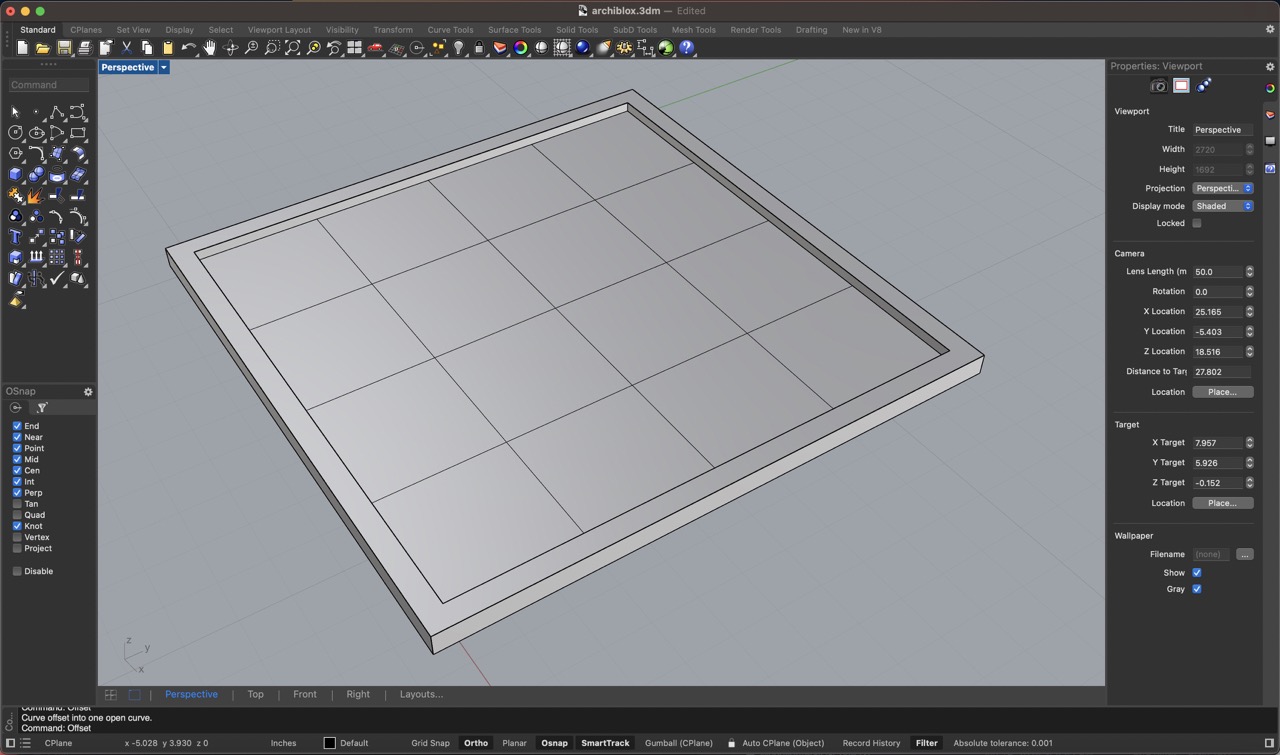Uncheck the Wallpaper Gray checkbox
Image resolution: width=1280 pixels, height=755 pixels.
[x=1197, y=589]
